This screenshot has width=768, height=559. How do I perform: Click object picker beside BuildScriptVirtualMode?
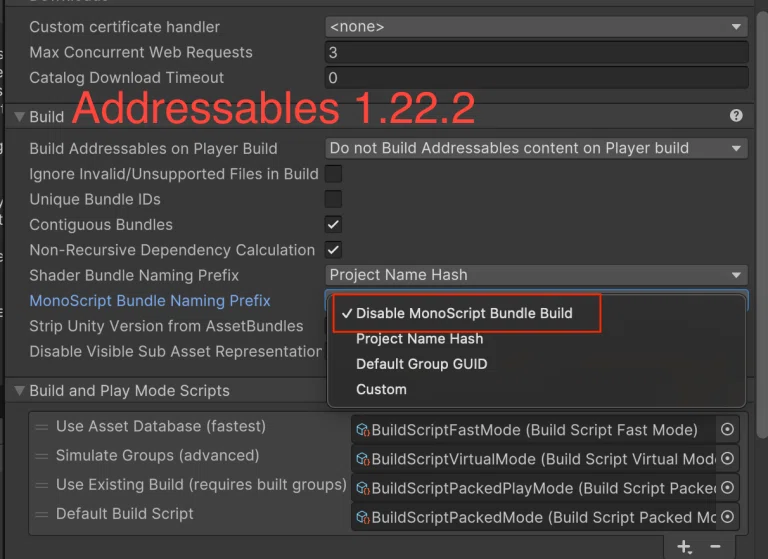pyautogui.click(x=727, y=459)
